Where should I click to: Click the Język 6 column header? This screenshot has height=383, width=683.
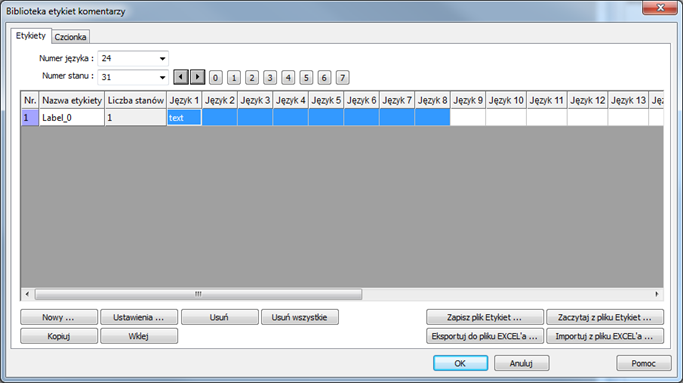coord(362,100)
